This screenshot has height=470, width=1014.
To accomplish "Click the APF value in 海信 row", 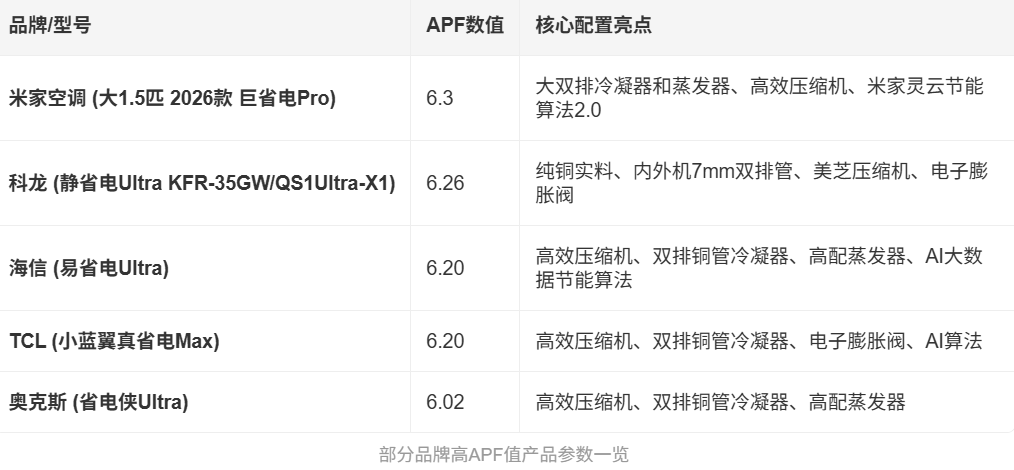I will (444, 268).
